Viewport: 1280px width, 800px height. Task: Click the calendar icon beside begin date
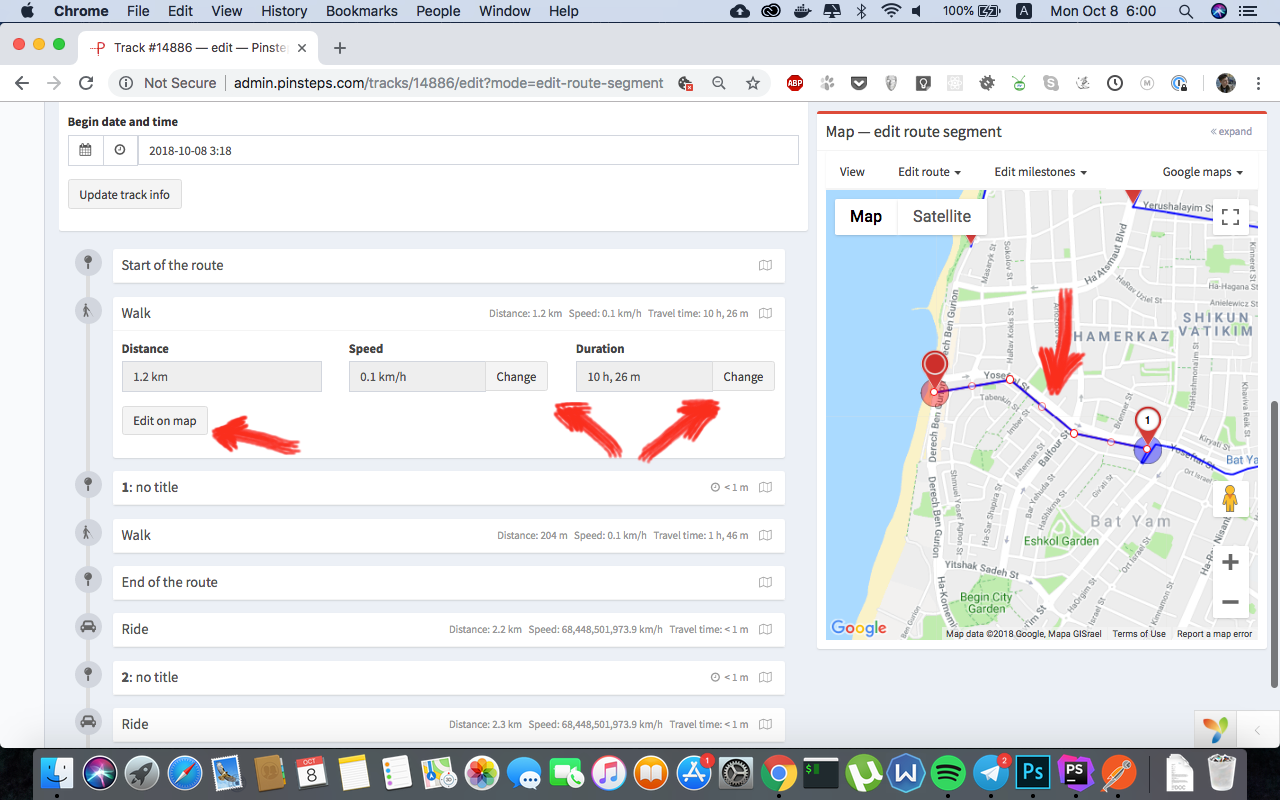pos(86,150)
